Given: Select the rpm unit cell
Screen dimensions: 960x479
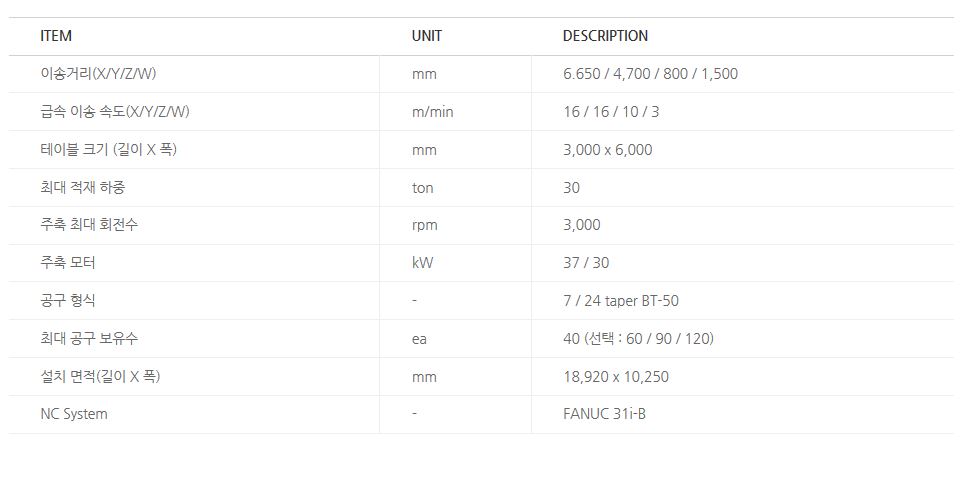Looking at the screenshot, I should click(x=424, y=225).
